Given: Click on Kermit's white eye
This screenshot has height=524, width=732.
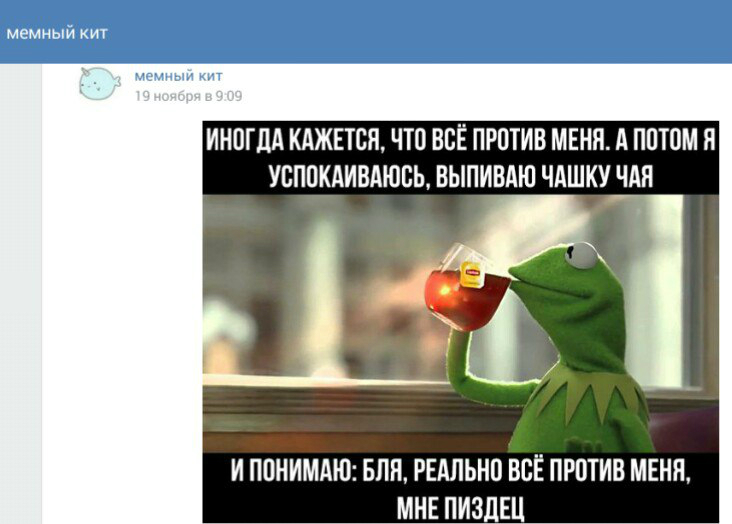Looking at the screenshot, I should [580, 255].
